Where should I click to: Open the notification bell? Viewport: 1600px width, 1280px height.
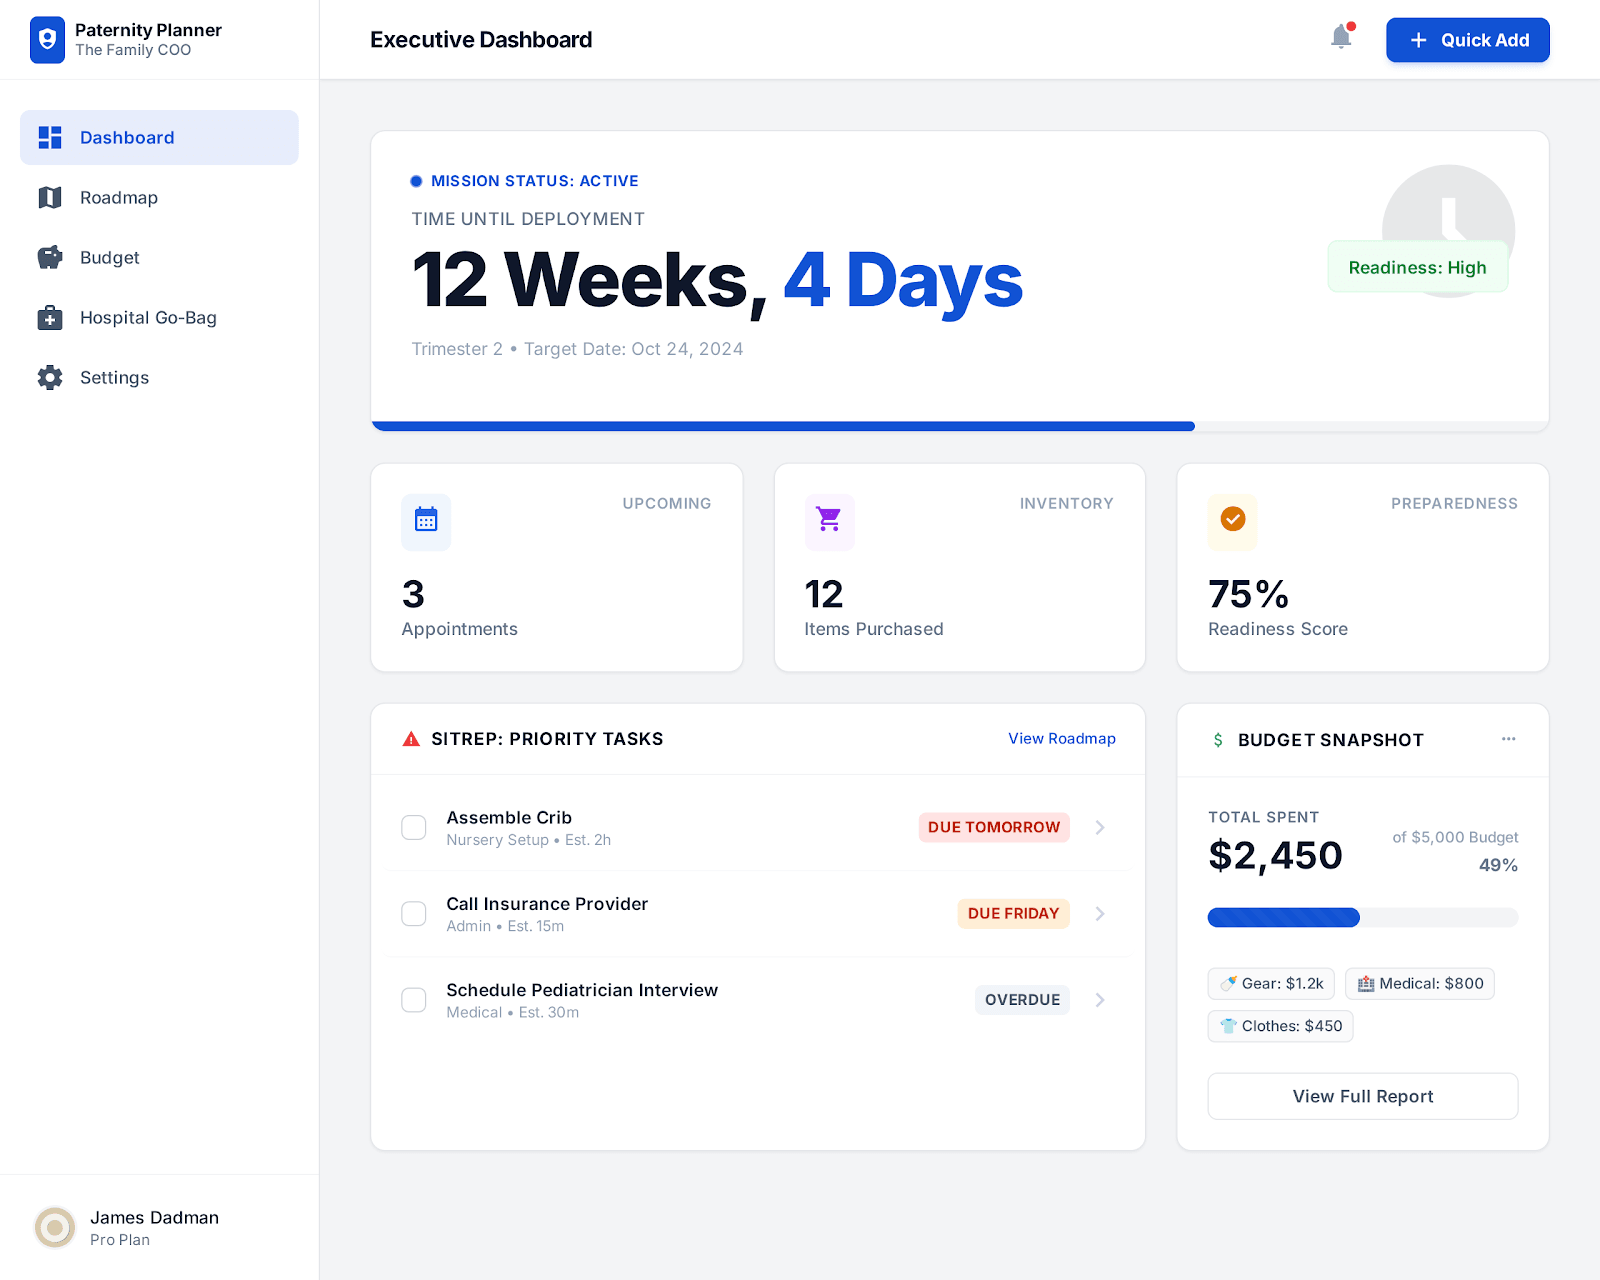pos(1340,36)
